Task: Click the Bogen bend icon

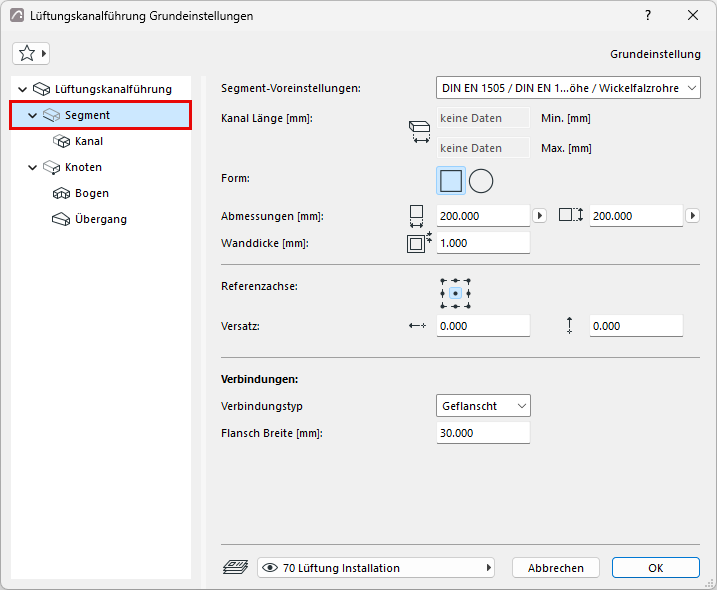Action: pyautogui.click(x=61, y=193)
